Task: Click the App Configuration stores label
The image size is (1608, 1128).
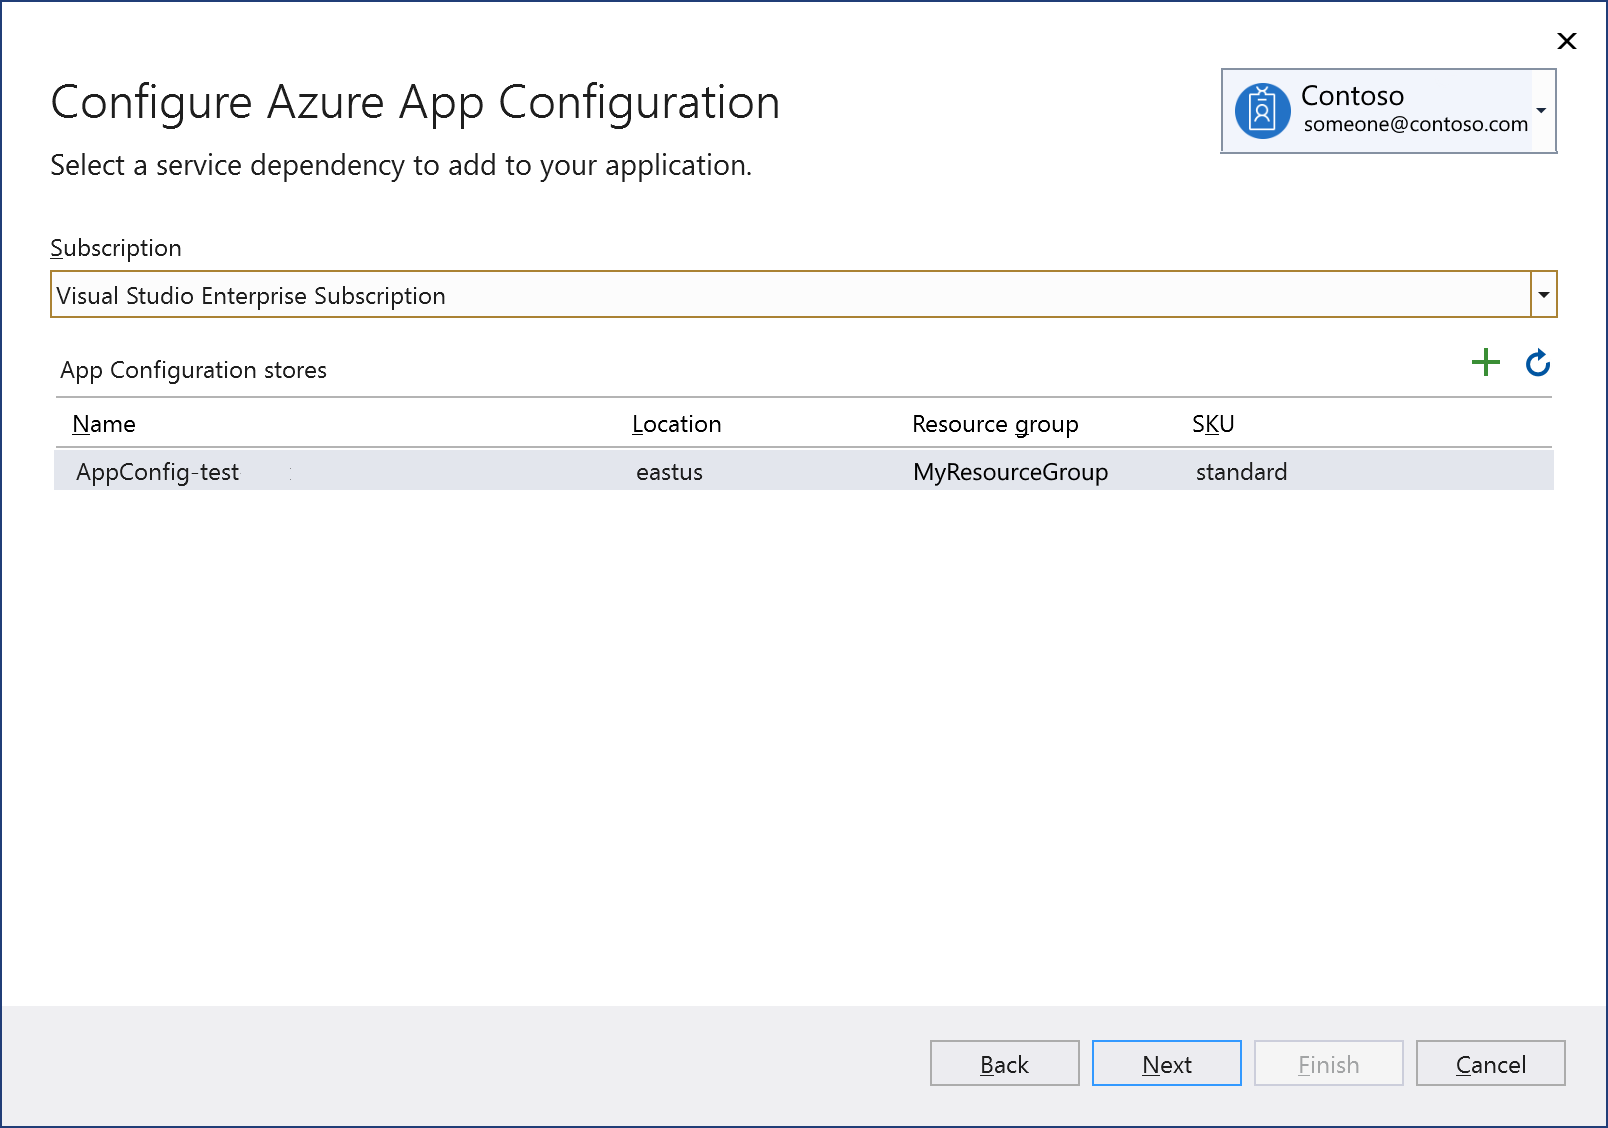Action: pyautogui.click(x=194, y=370)
